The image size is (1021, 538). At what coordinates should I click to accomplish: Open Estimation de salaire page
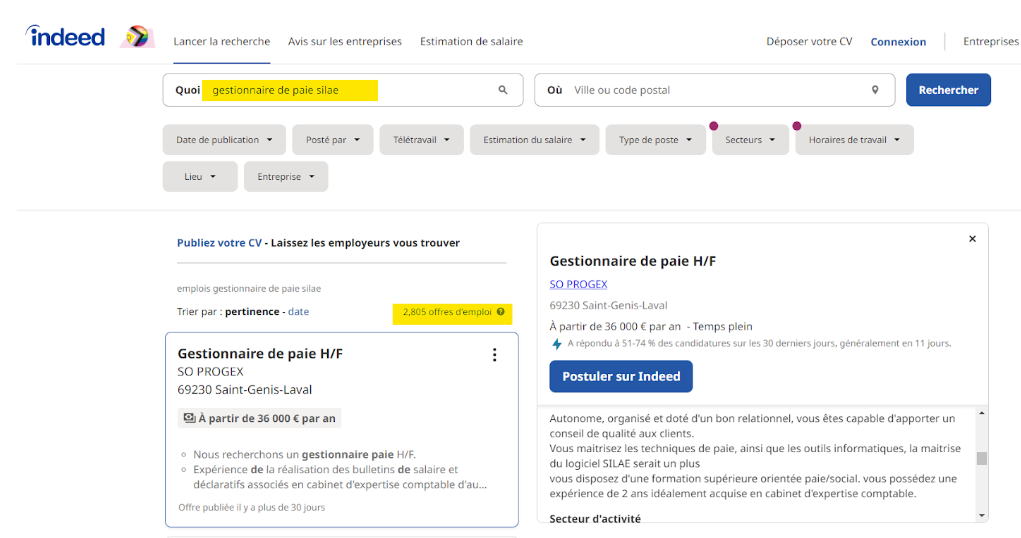tap(471, 41)
